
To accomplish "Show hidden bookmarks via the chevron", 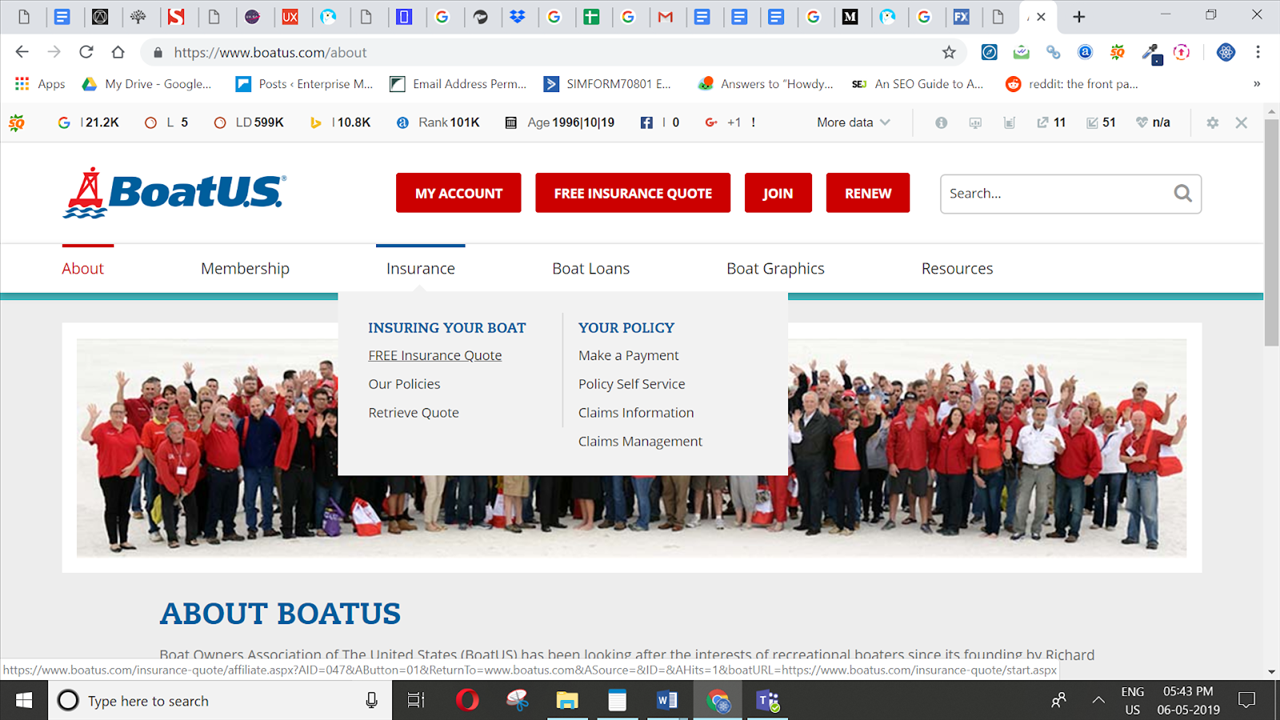I will pos(1257,84).
